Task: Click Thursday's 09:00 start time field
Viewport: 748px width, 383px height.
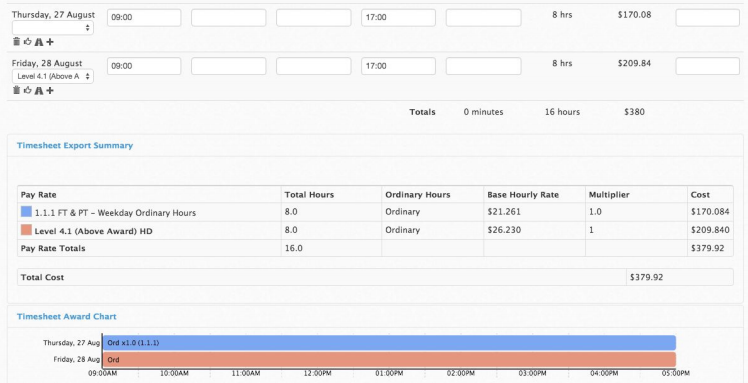Action: [144, 18]
